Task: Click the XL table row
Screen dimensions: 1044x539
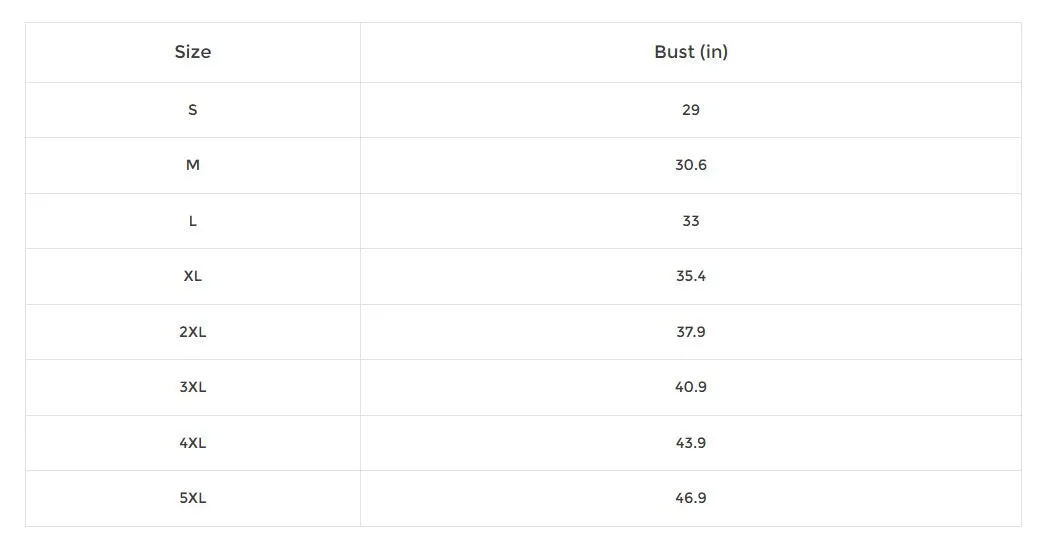Action: coord(523,277)
